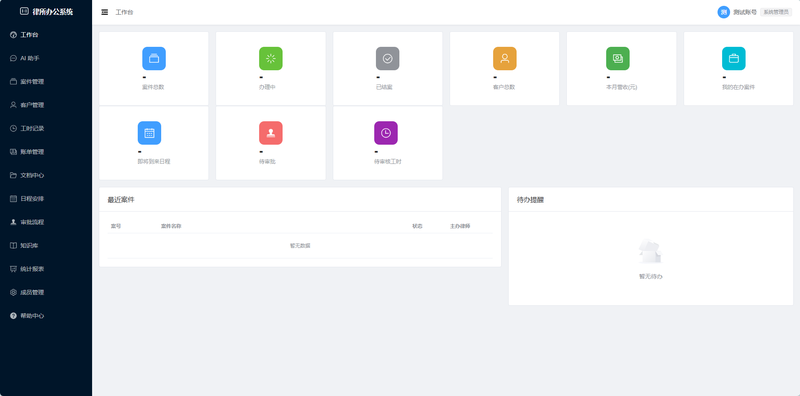Click the green 办理中 in-progress icon

click(270, 59)
